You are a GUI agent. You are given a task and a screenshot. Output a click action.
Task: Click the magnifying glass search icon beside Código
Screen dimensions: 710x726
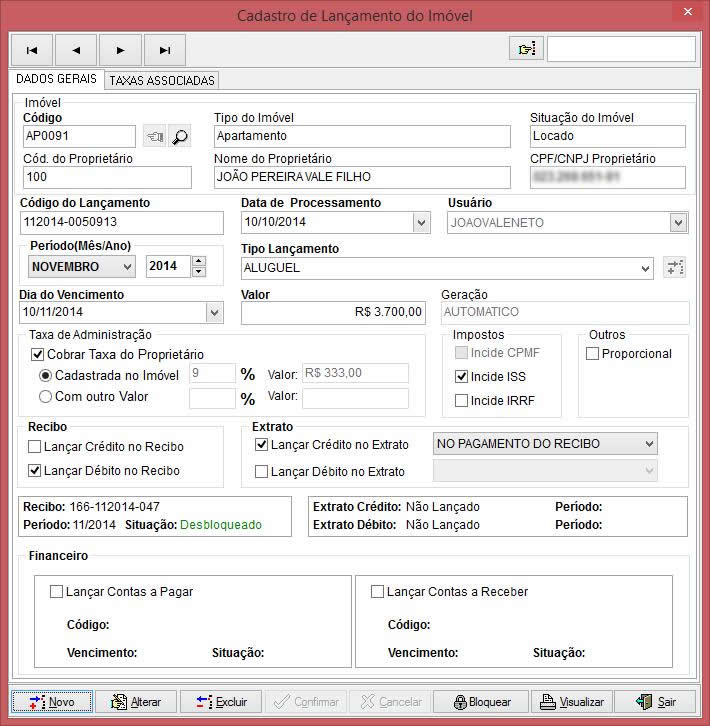(180, 137)
